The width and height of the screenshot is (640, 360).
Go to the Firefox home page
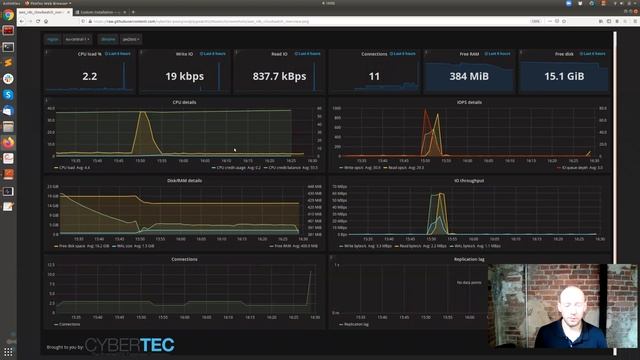pos(46,21)
